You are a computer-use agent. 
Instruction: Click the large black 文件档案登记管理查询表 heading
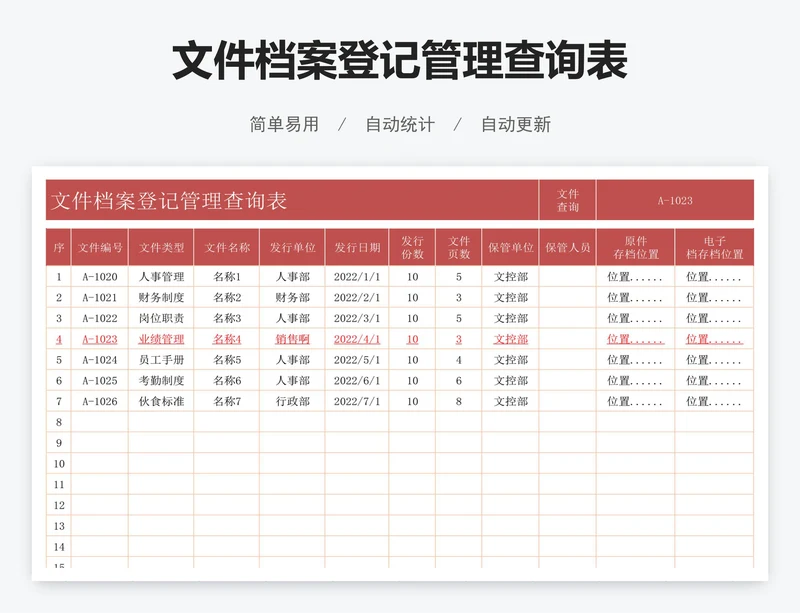(400, 61)
